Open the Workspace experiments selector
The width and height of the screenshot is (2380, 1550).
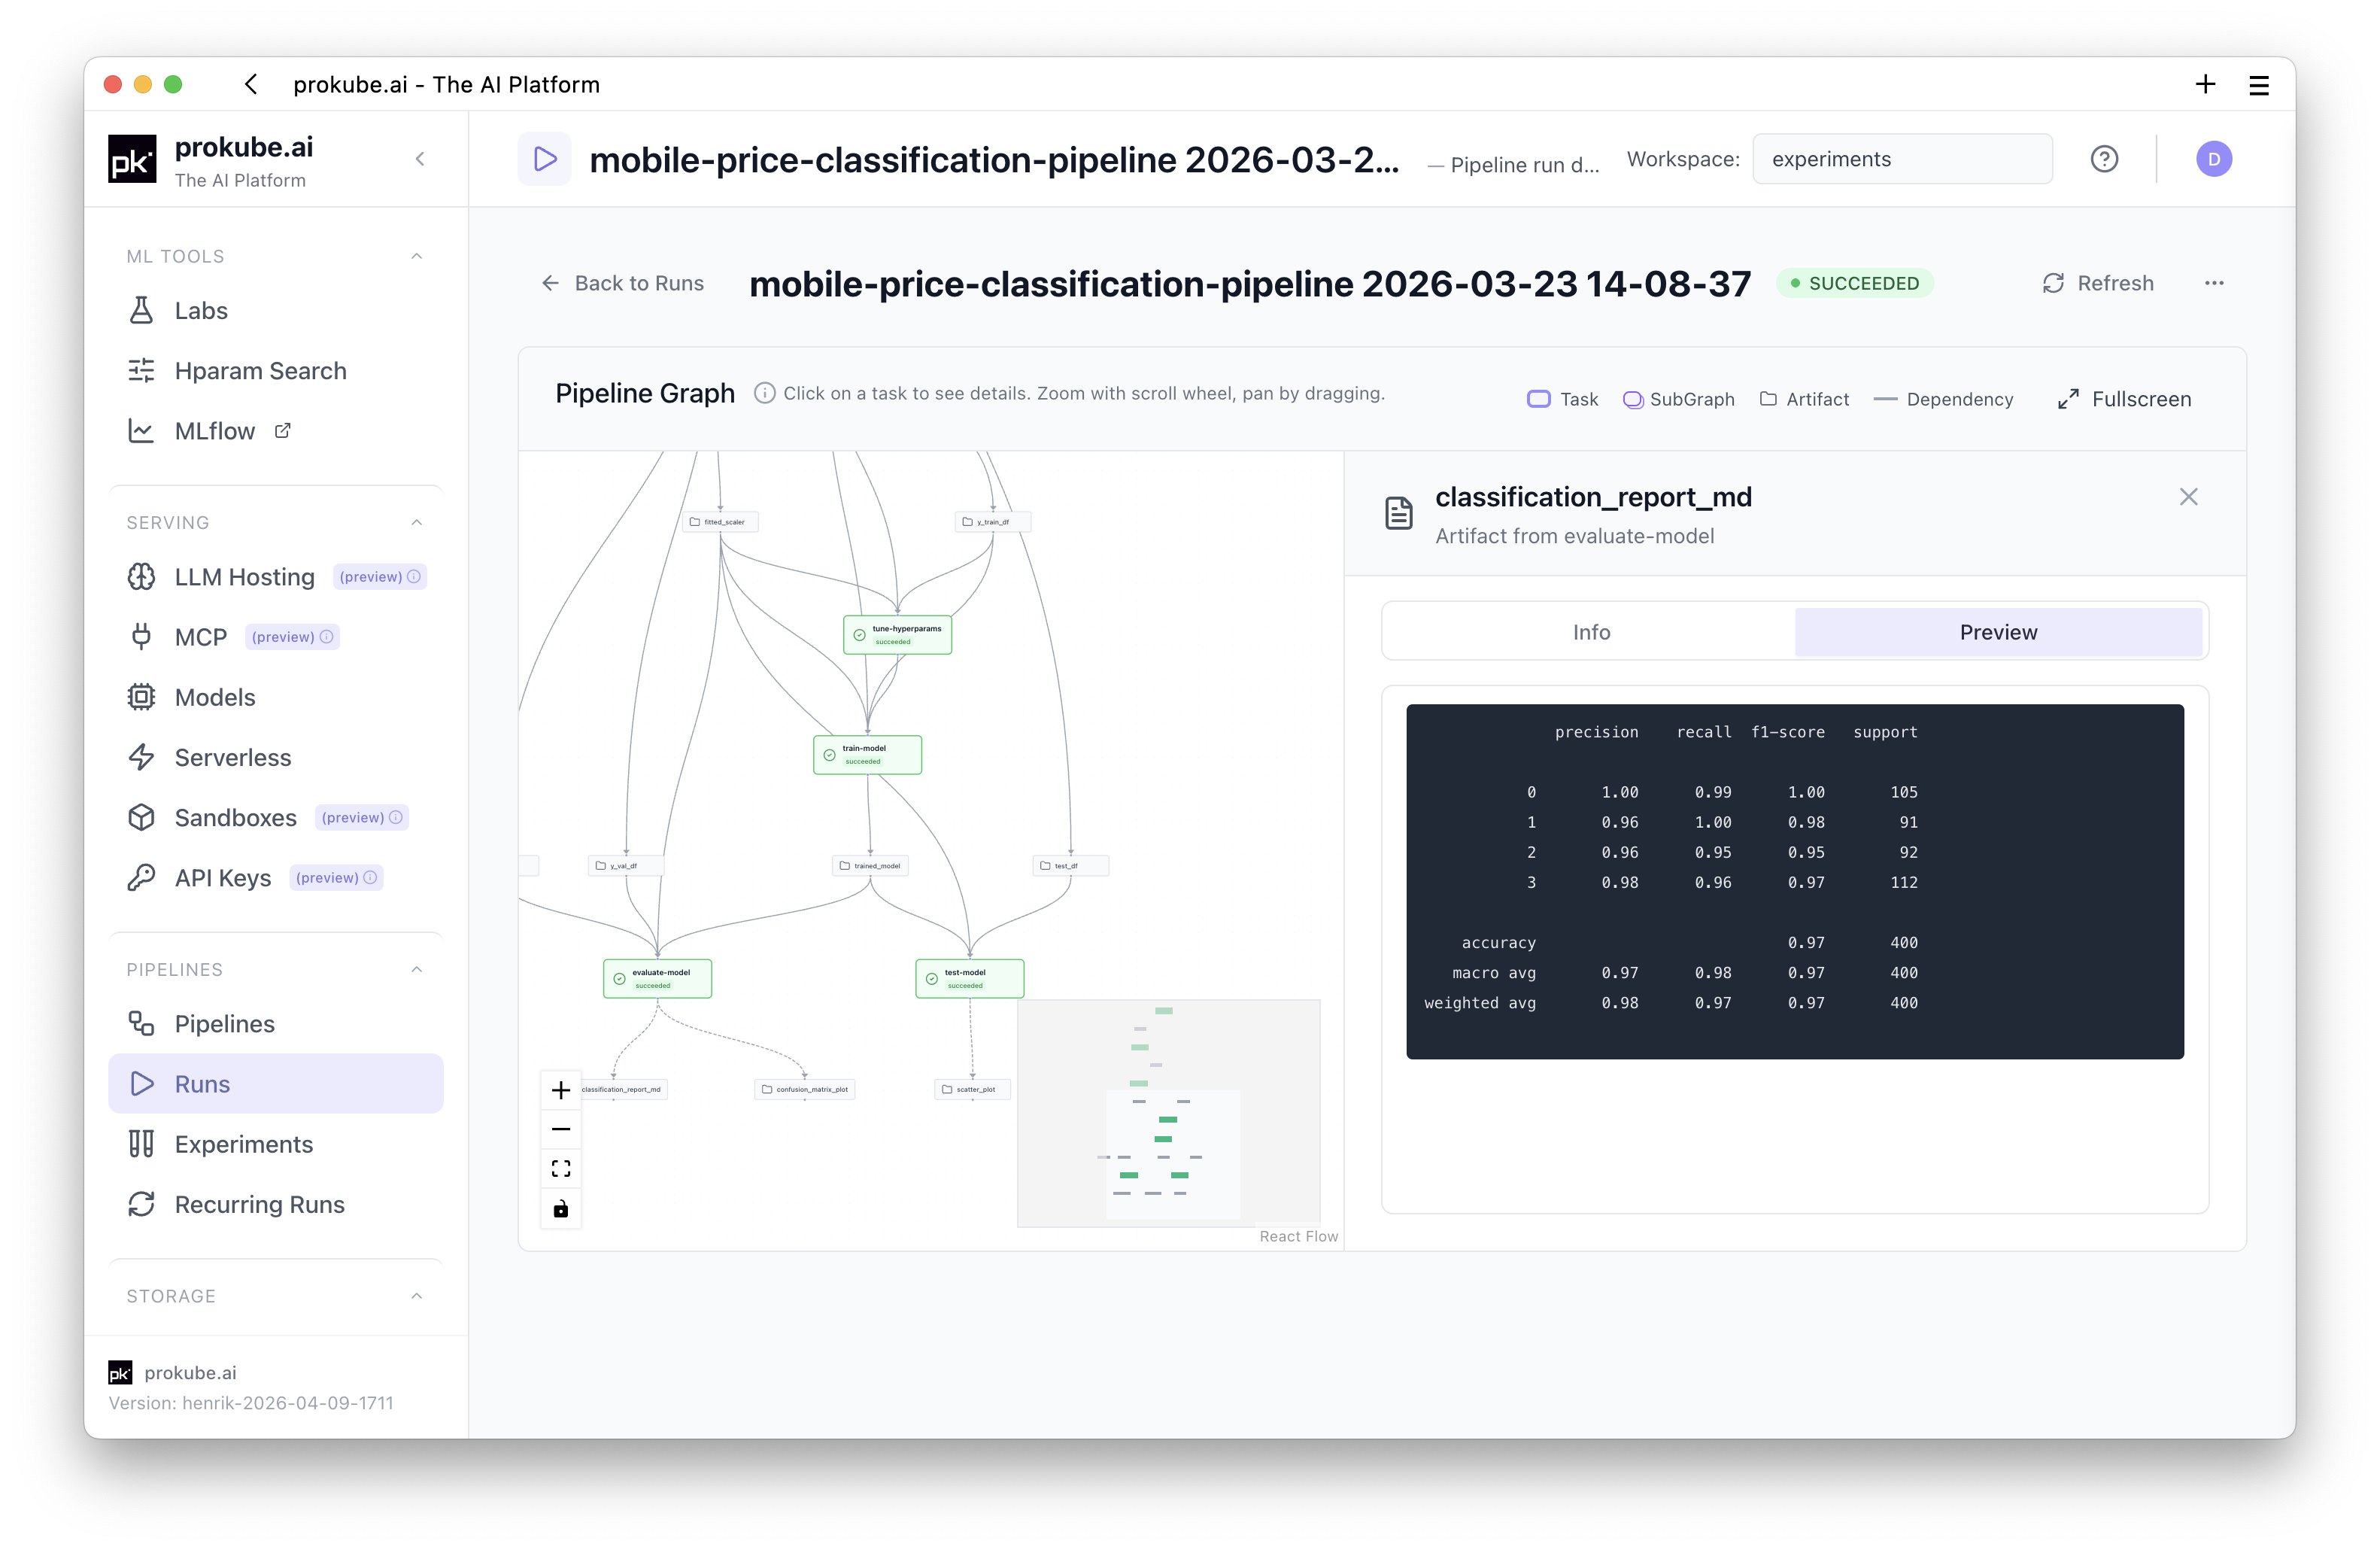(1902, 159)
